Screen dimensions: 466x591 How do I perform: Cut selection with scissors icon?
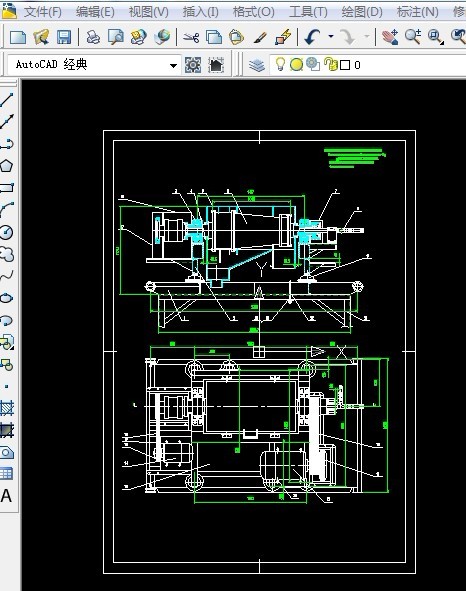point(191,37)
